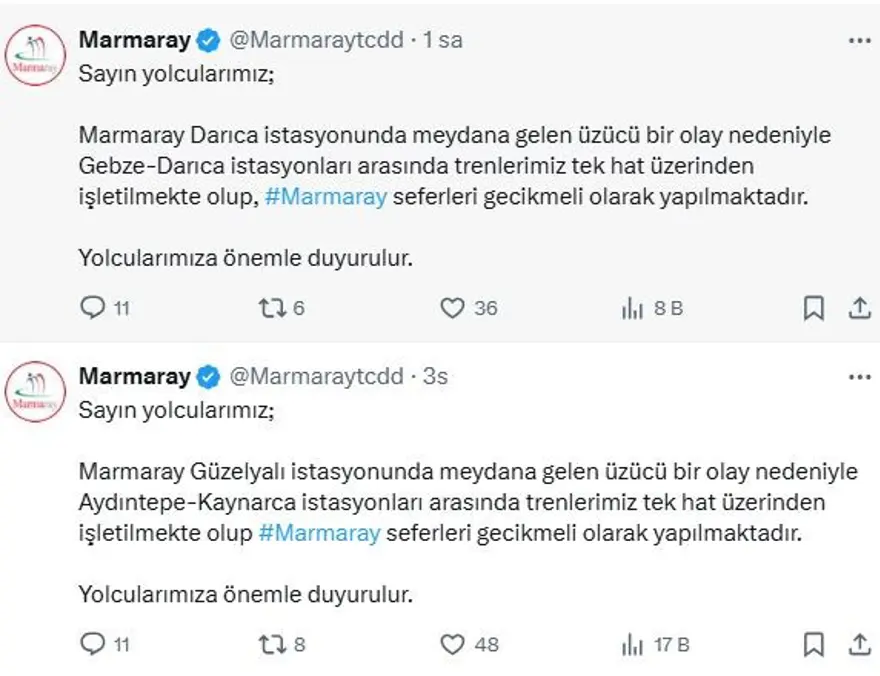Open the first tweet's 1 sa timestamp
This screenshot has width=880, height=676.
pos(443,40)
